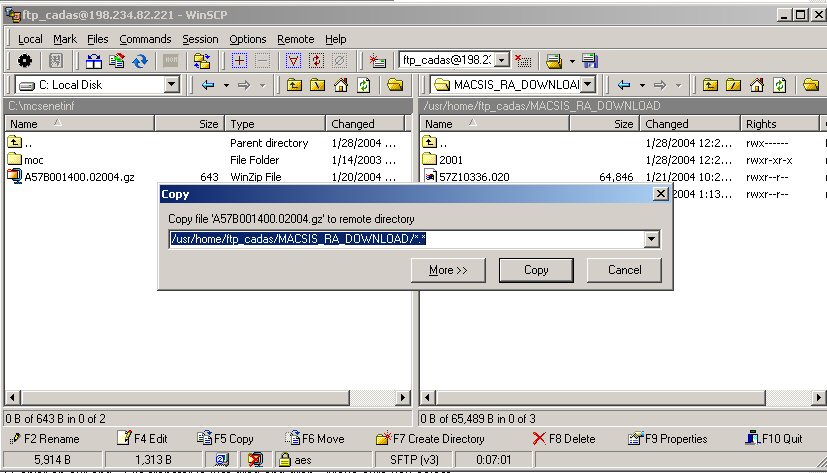Viewport: 827px width, 473px height.
Task: Click the Unselect Files minus icon
Action: (x=262, y=61)
